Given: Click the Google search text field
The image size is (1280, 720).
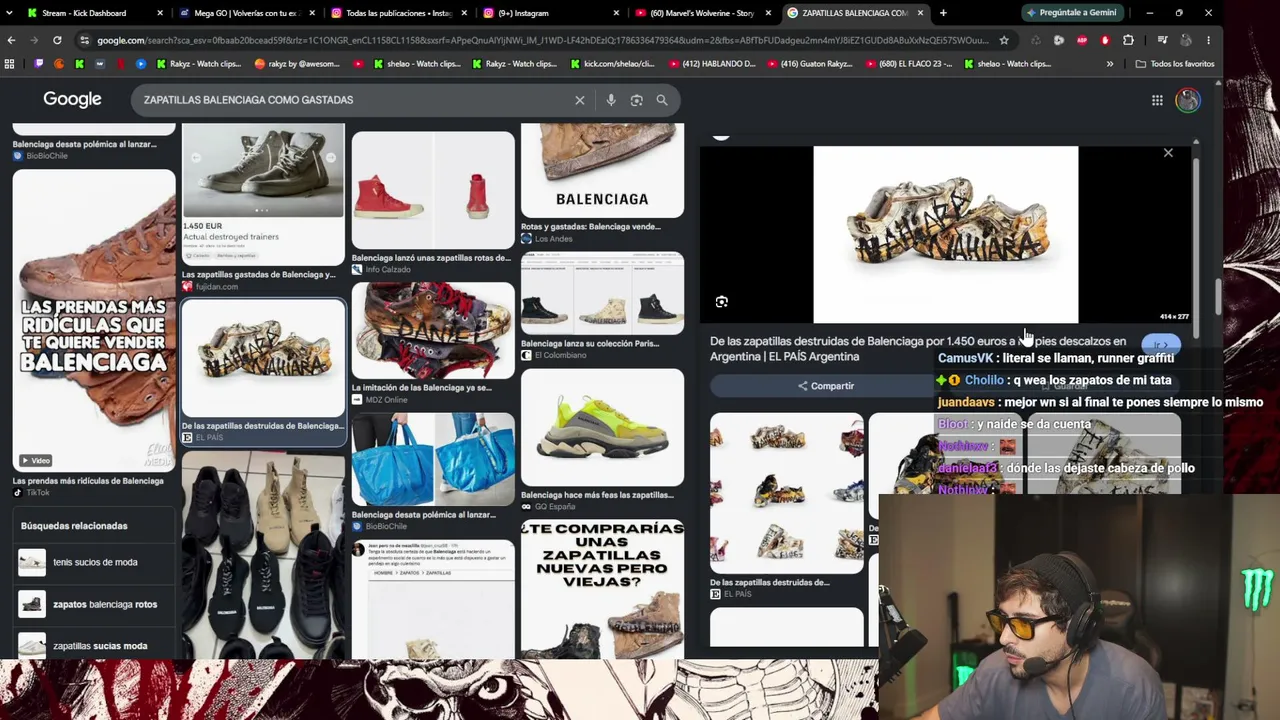Looking at the screenshot, I should (x=355, y=100).
